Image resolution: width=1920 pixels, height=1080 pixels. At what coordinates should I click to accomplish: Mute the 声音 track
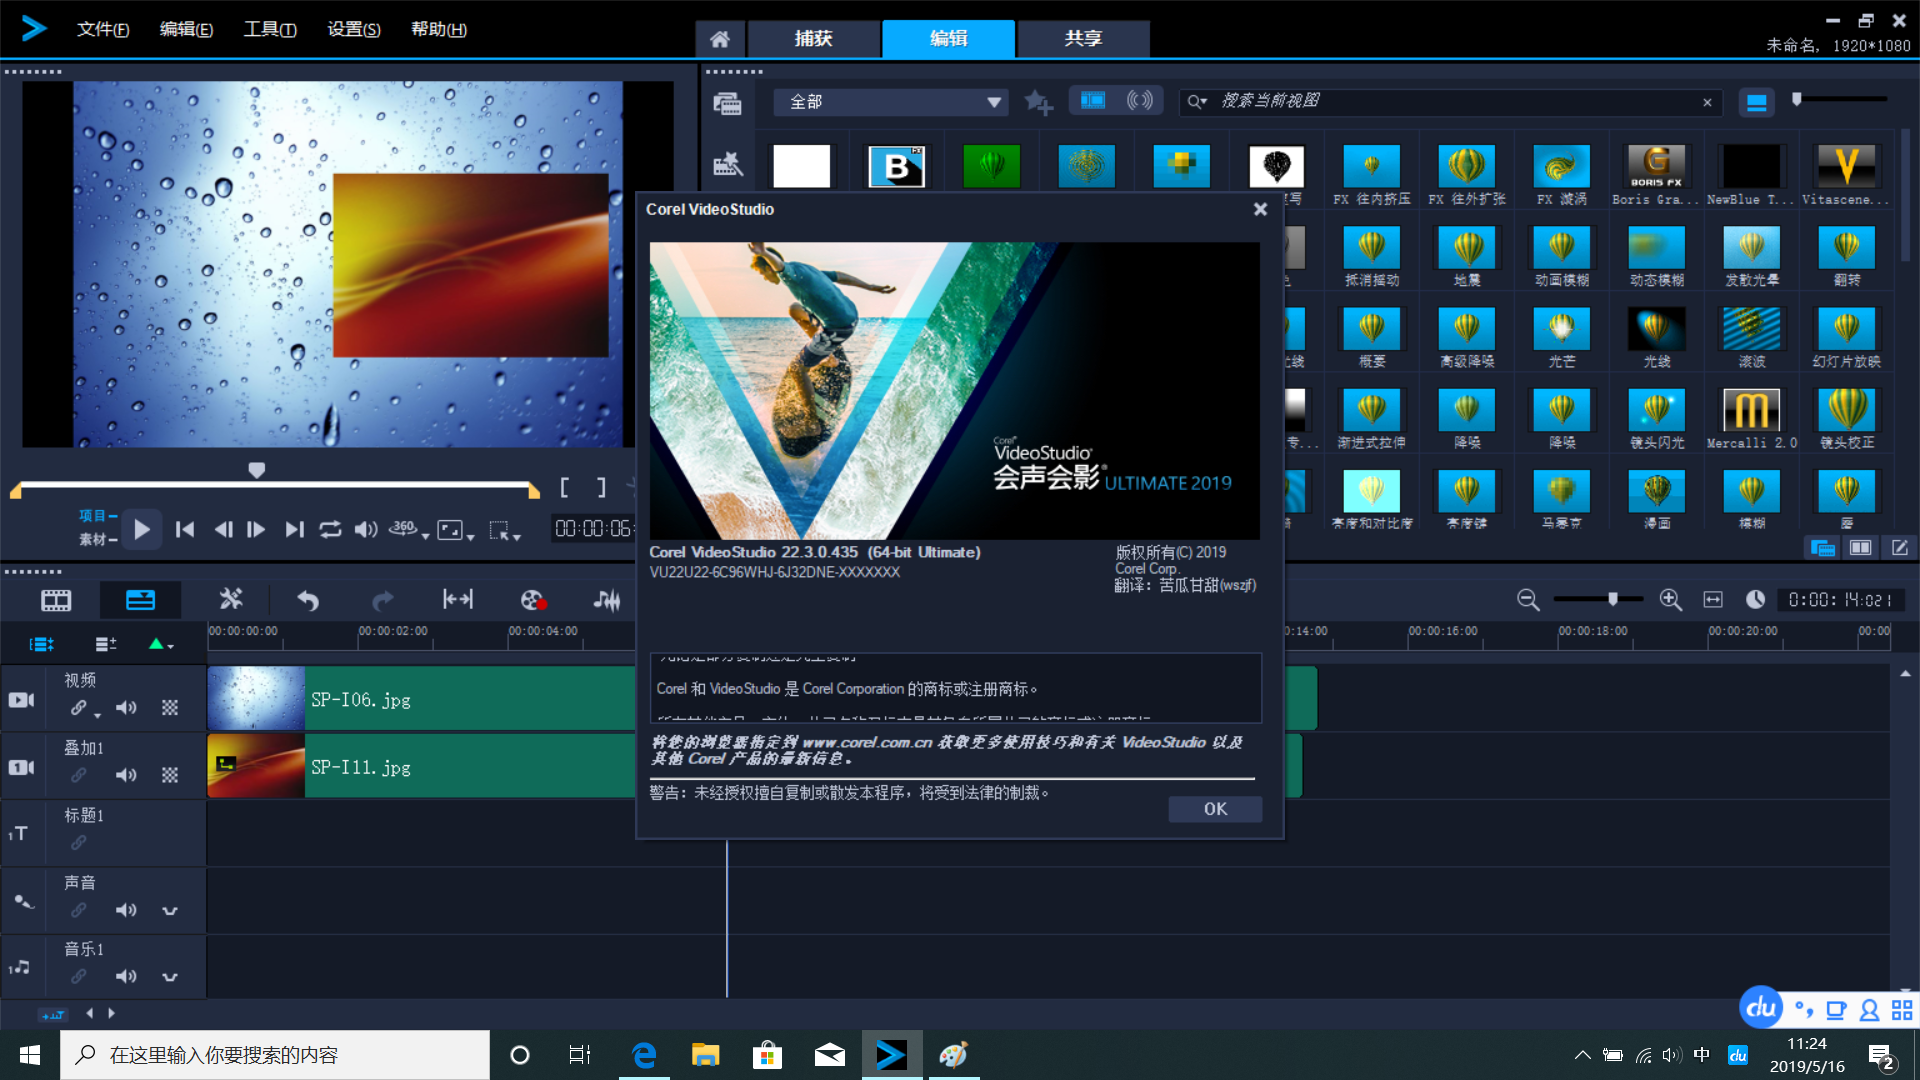[x=126, y=910]
